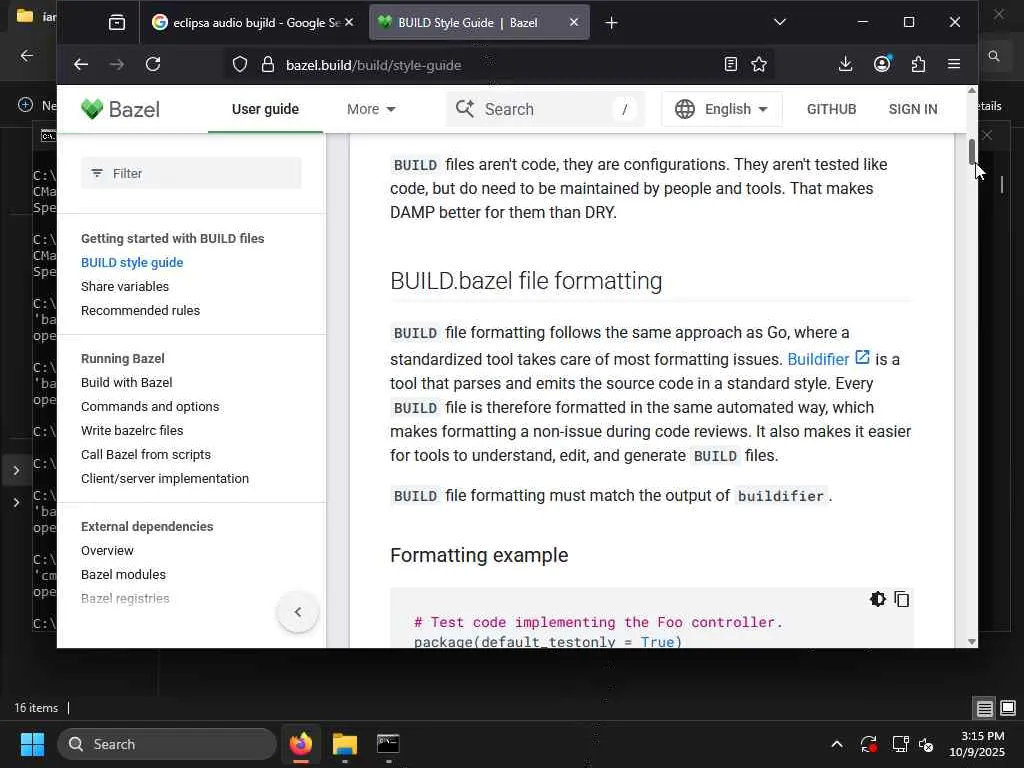
Task: Click SIGN IN
Action: point(913,109)
